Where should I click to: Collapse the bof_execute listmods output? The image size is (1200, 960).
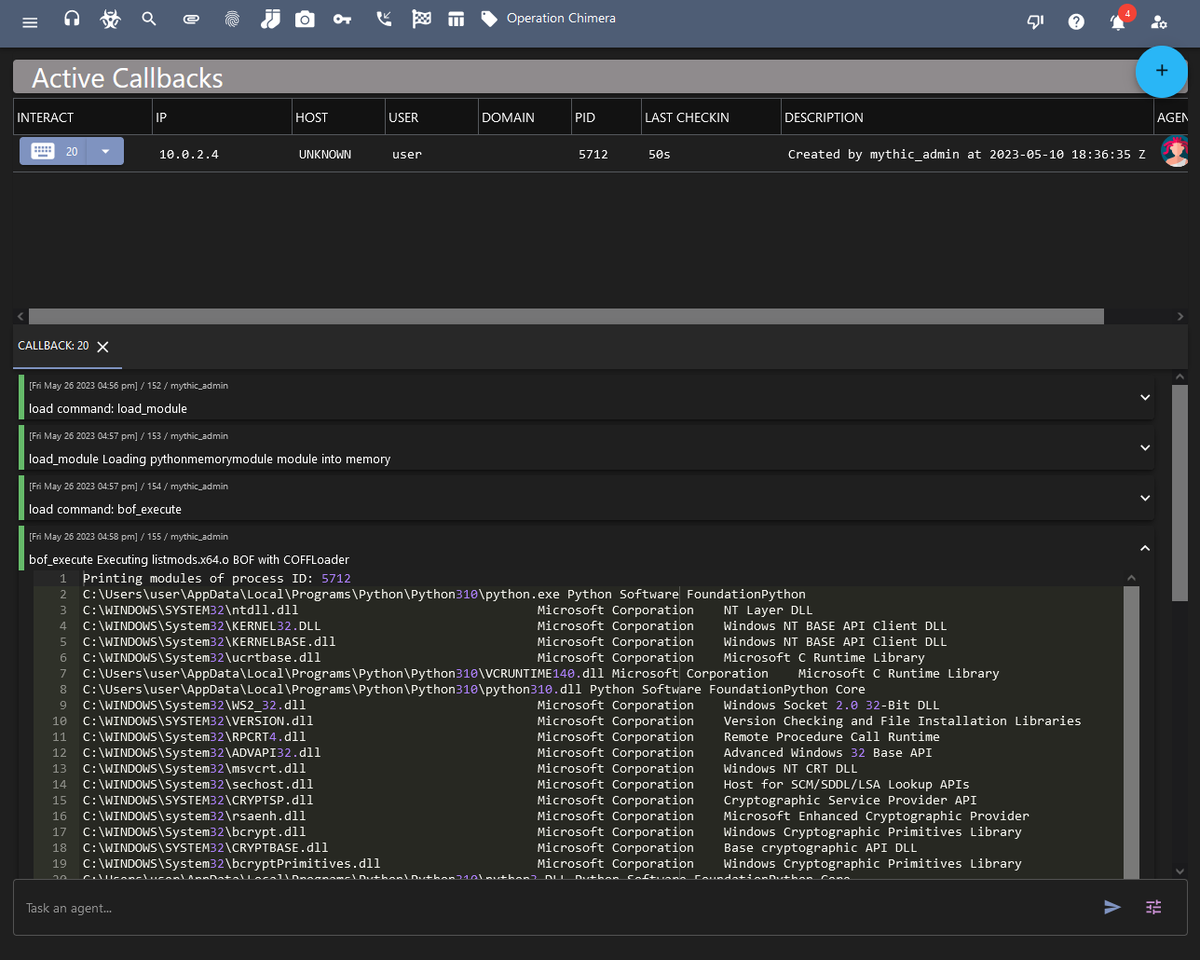pyautogui.click(x=1145, y=548)
